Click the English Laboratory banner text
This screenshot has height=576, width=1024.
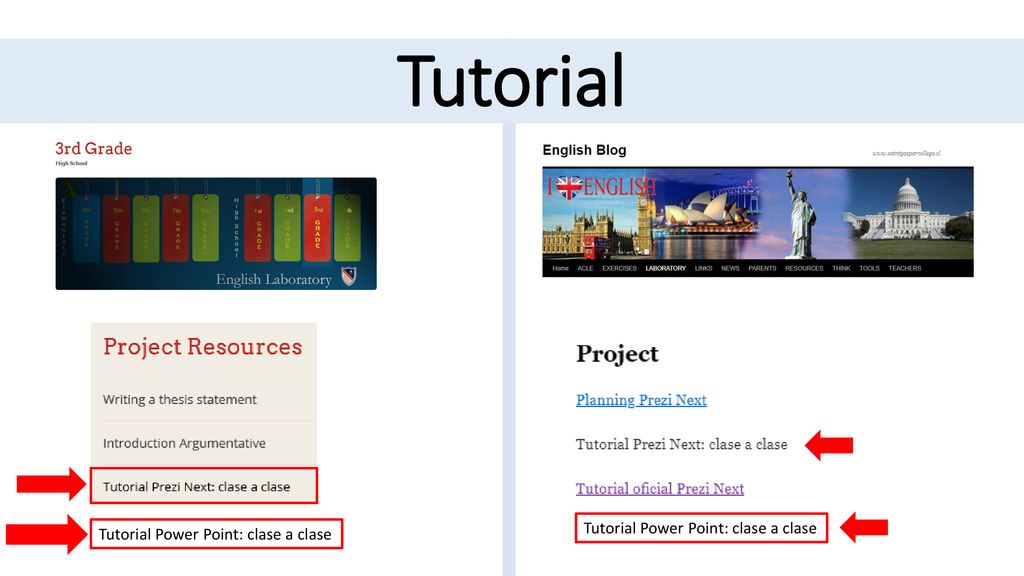274,280
